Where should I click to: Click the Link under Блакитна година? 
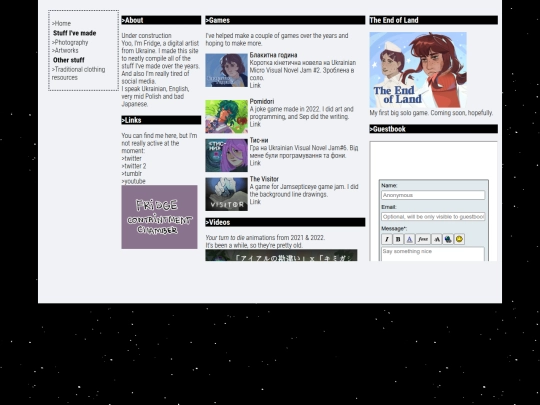[x=255, y=85]
